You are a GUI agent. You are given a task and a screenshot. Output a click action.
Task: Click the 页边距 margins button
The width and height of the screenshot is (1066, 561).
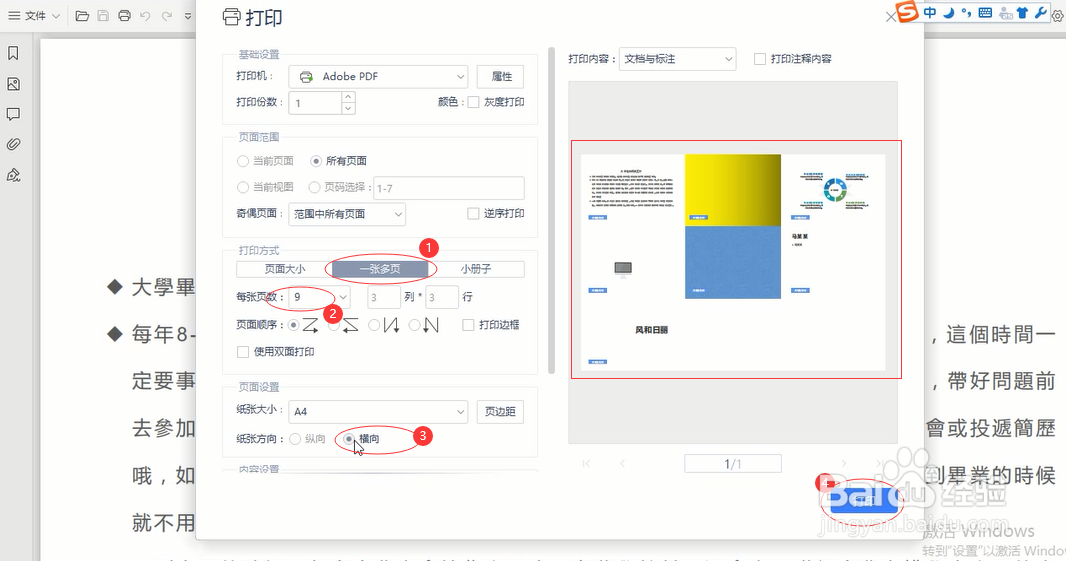[x=500, y=412]
